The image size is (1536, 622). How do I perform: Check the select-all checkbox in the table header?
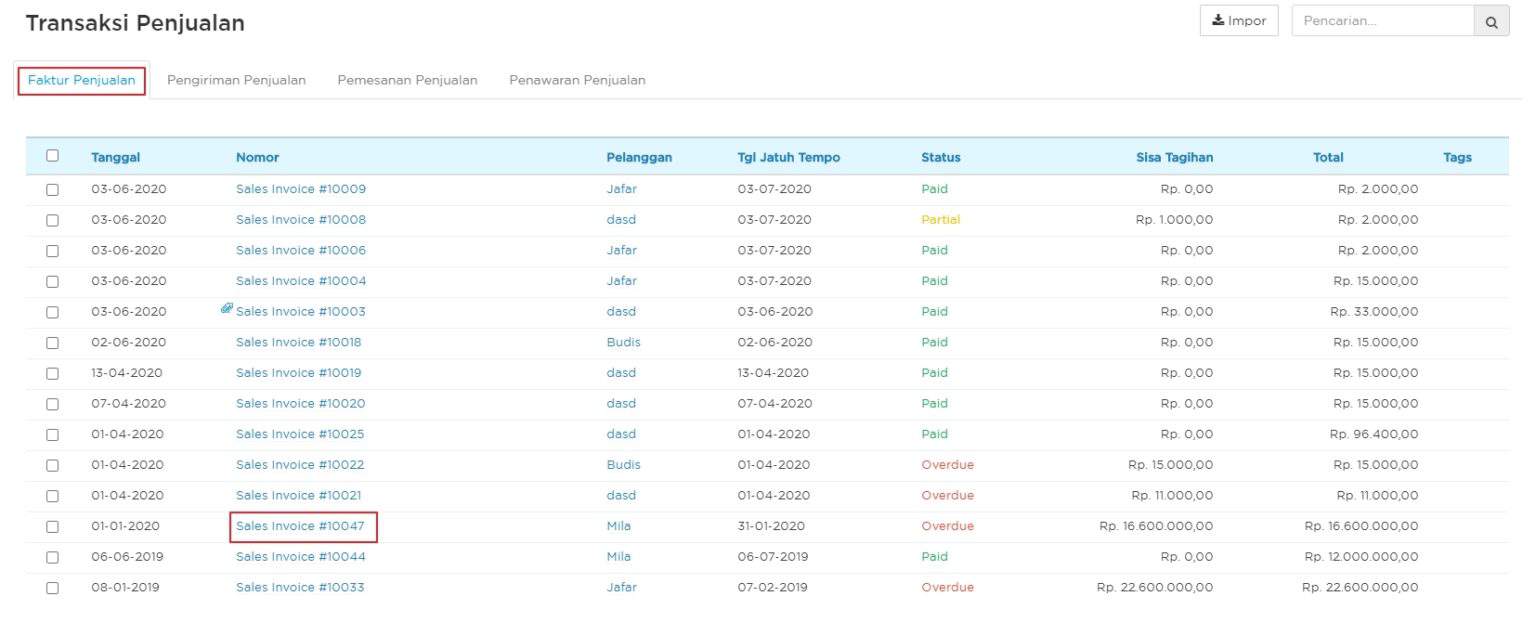pyautogui.click(x=51, y=156)
